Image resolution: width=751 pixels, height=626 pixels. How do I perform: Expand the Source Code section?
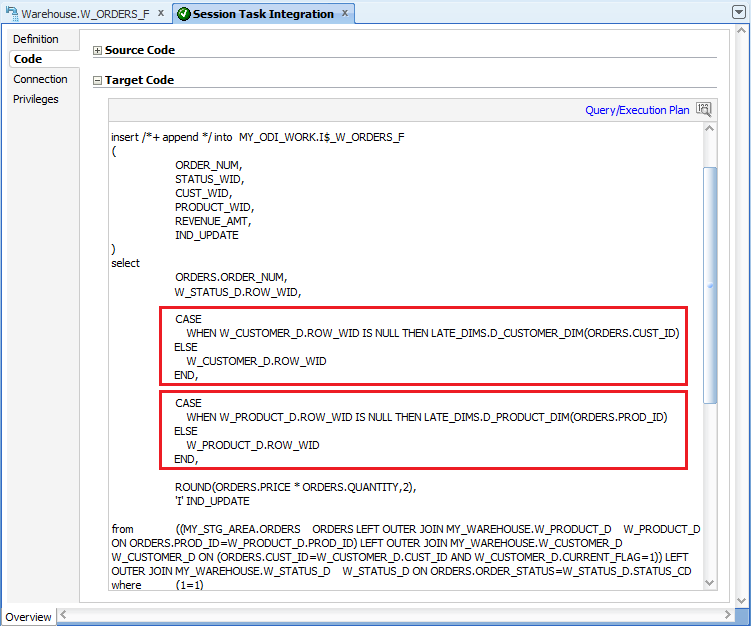(97, 50)
